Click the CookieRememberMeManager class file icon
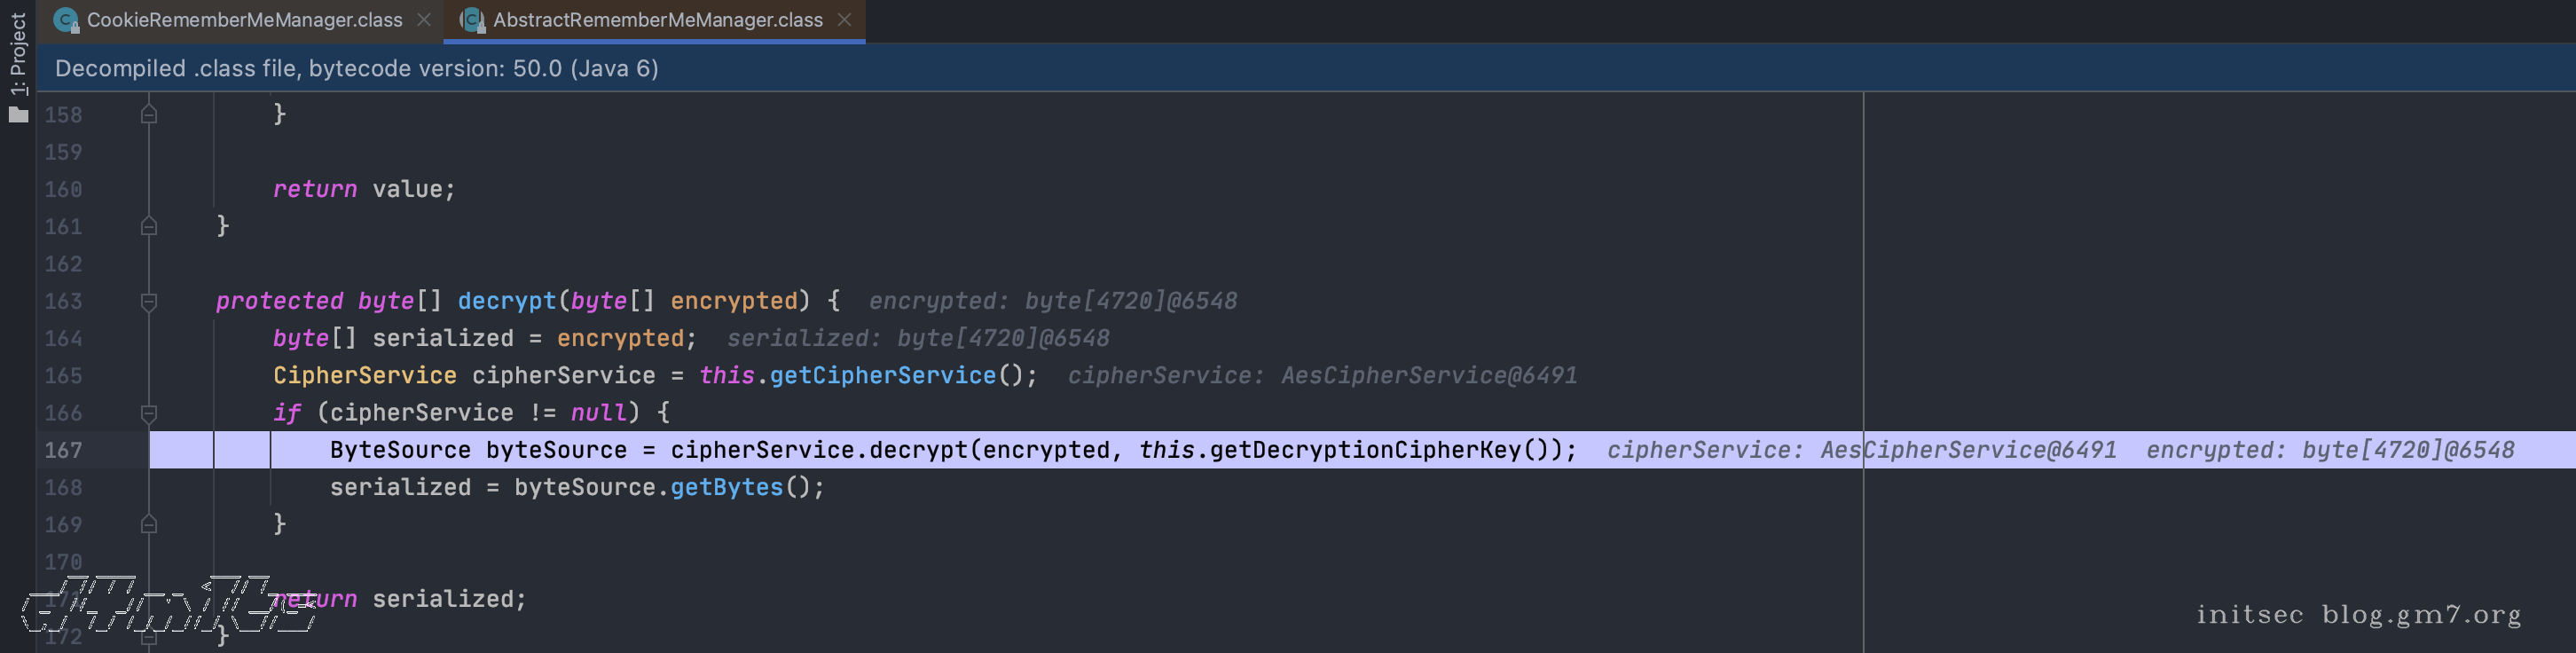 [x=66, y=20]
